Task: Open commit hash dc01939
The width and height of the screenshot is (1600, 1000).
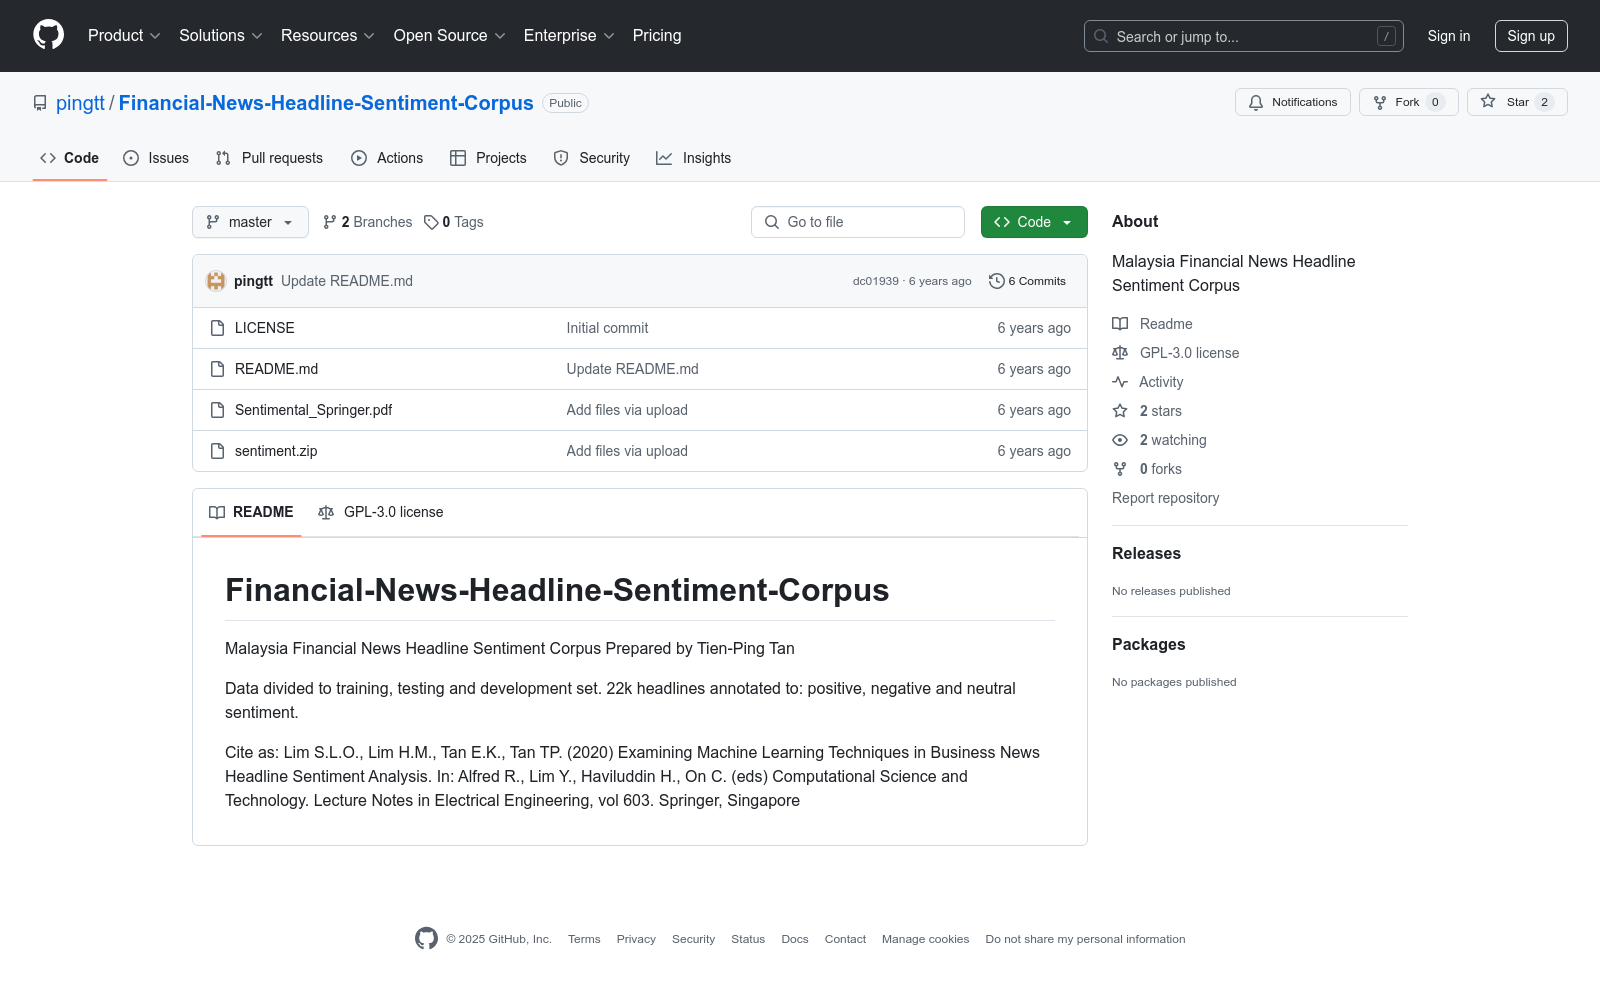Action: [876, 281]
